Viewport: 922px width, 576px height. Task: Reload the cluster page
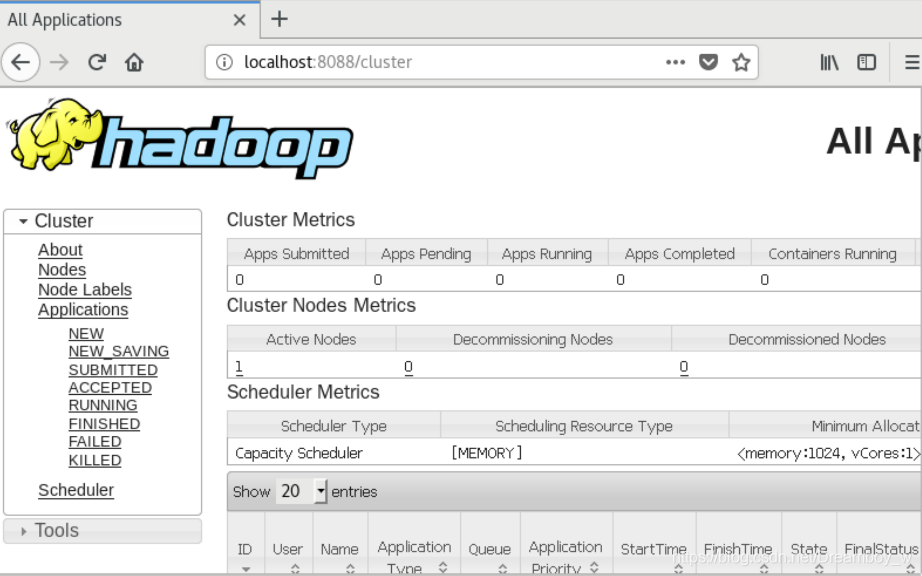(97, 62)
